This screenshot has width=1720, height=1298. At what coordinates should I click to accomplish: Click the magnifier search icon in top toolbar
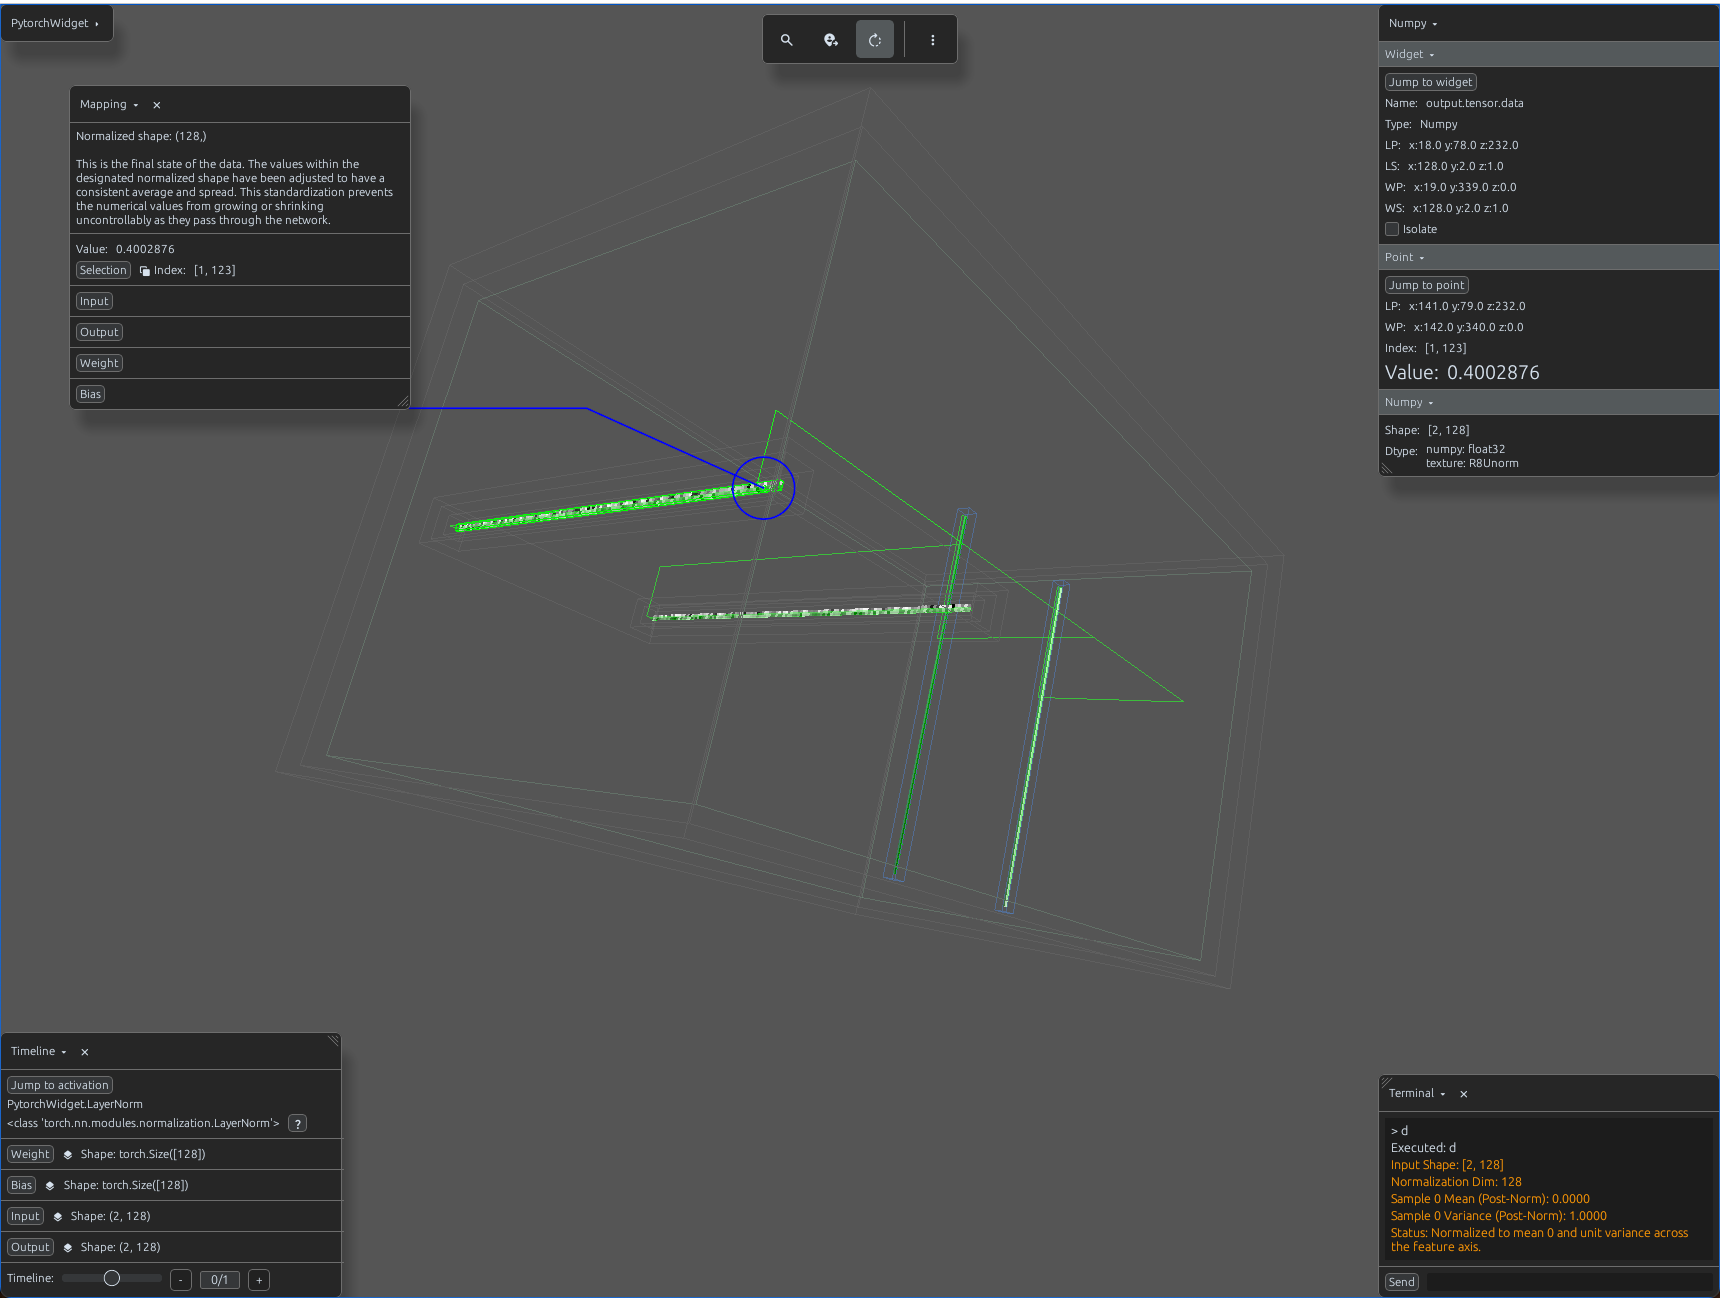click(787, 40)
